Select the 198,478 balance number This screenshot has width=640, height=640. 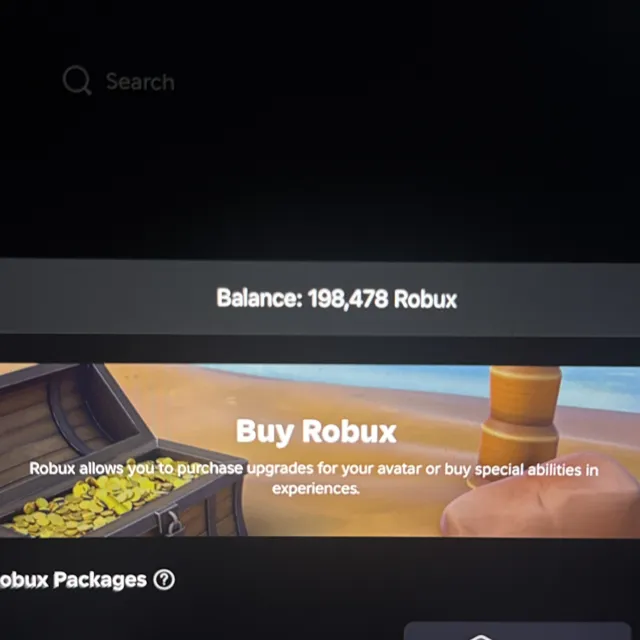point(348,299)
